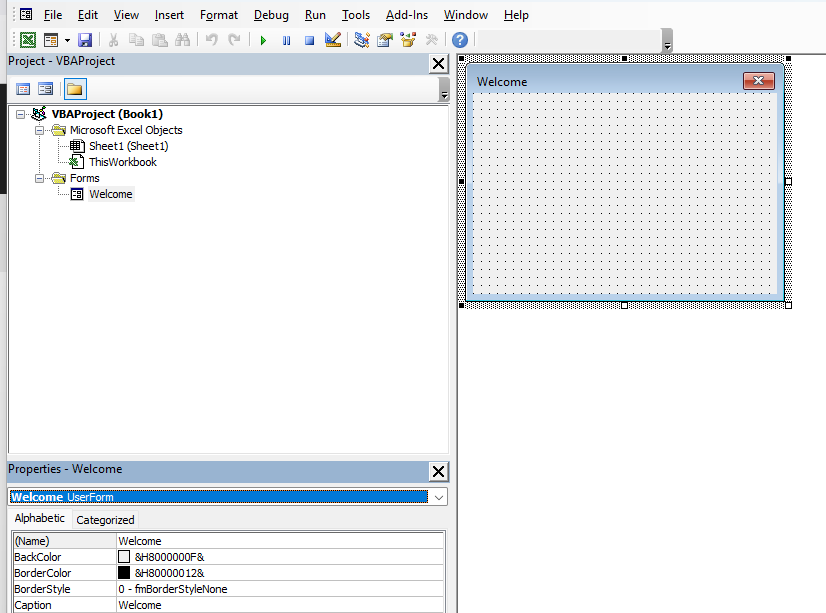
Task: Open the object selector dropdown showing Welcome UserForm
Action: [x=438, y=496]
